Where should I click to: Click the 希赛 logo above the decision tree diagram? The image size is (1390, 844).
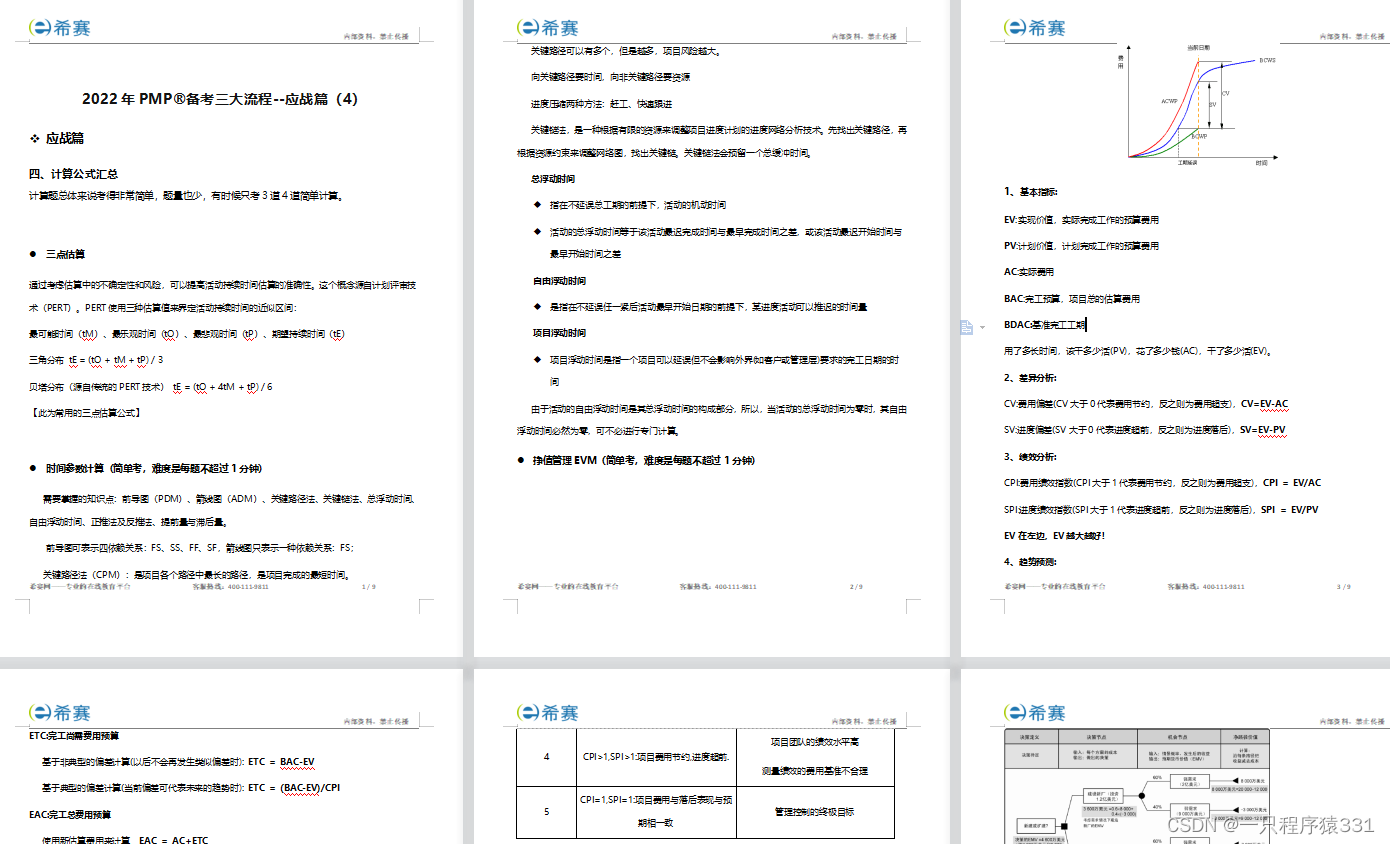1036,712
